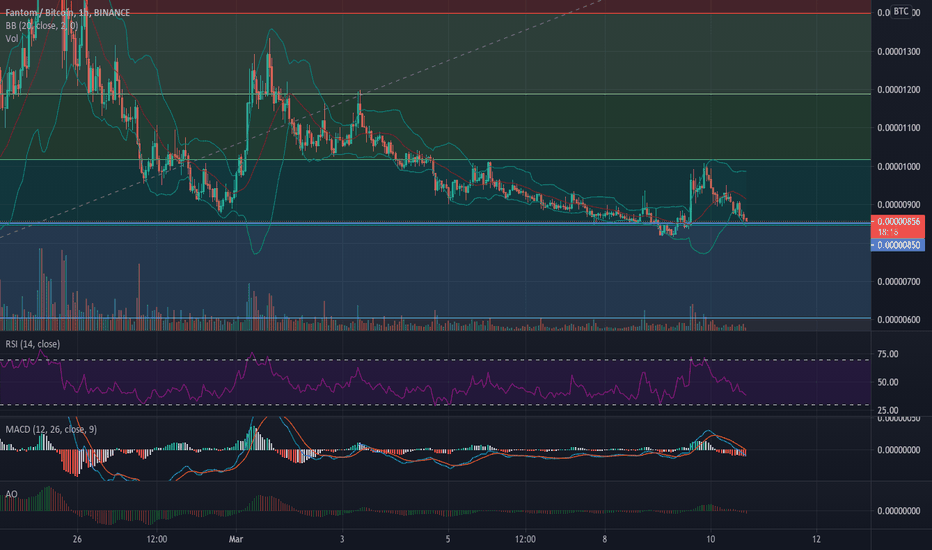This screenshot has width=932, height=550.
Task: Click the Mar month label on time axis
Action: click(x=236, y=539)
